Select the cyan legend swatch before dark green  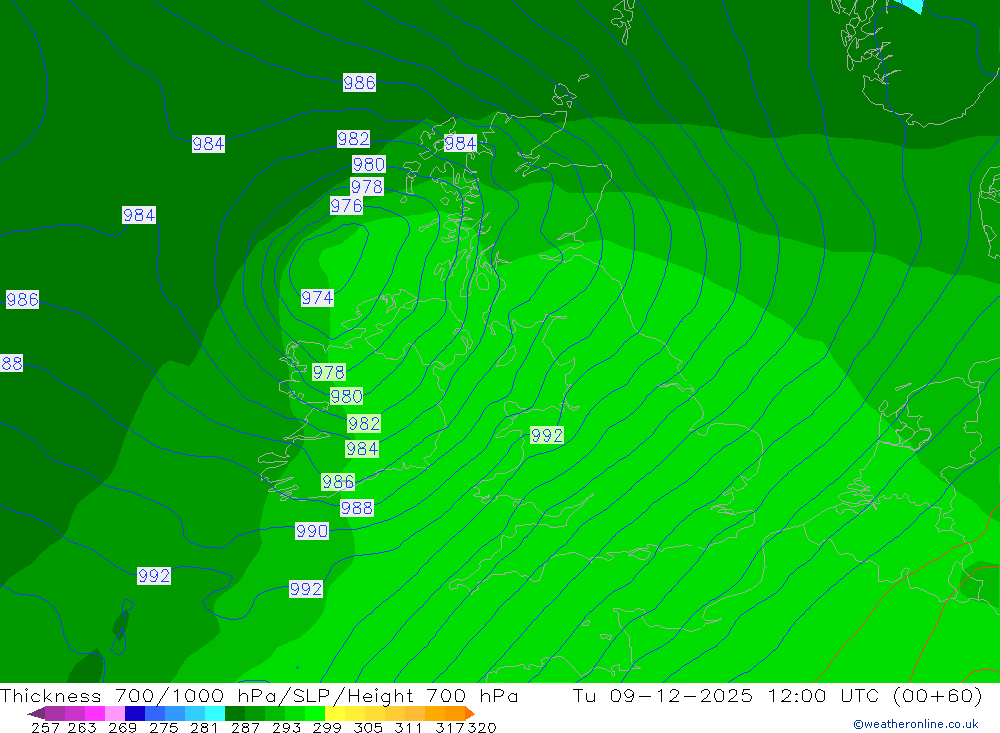[x=215, y=713]
